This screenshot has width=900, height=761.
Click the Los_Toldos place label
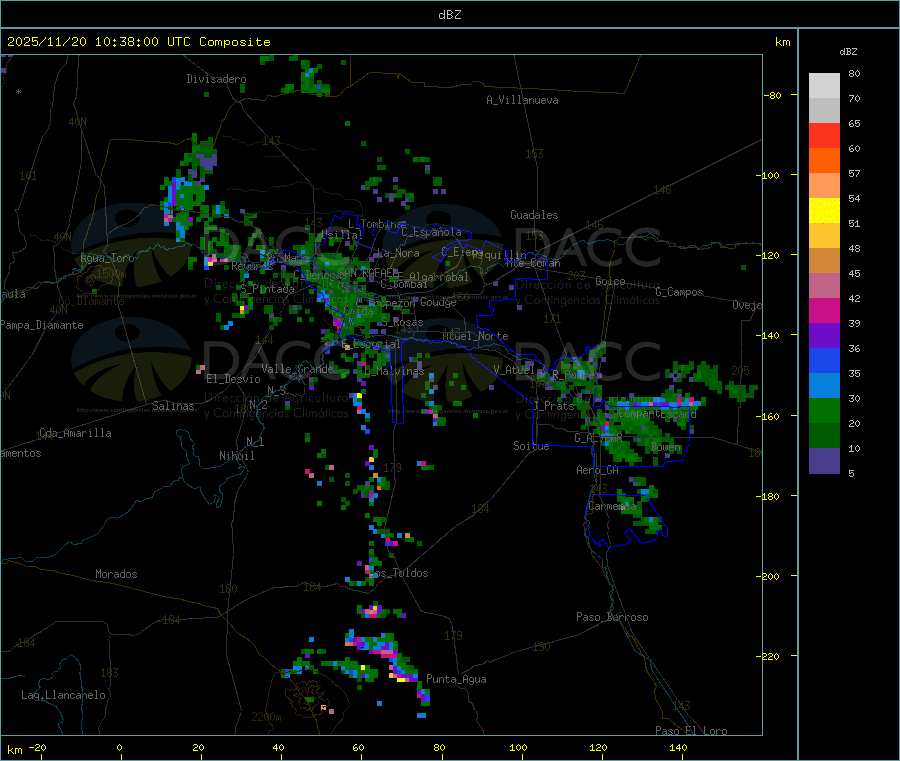click(398, 573)
